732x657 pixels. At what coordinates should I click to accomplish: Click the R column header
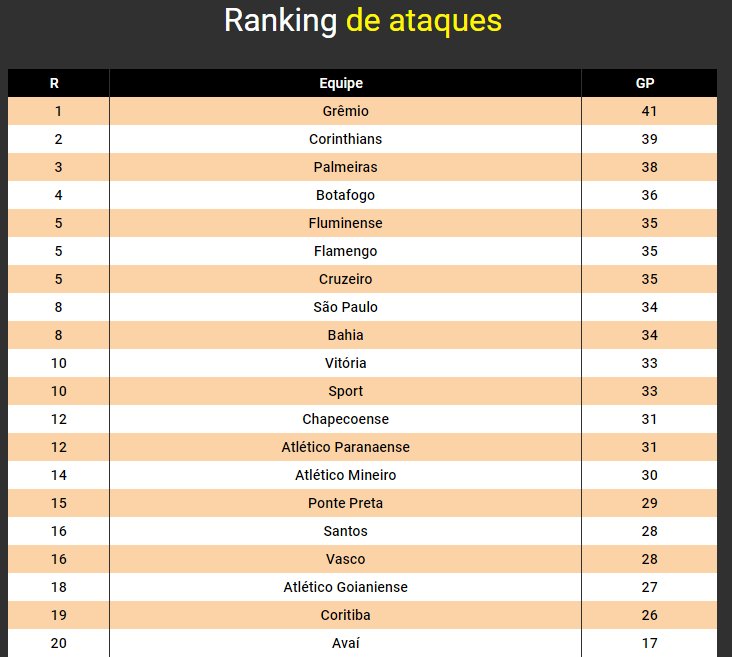click(x=54, y=83)
